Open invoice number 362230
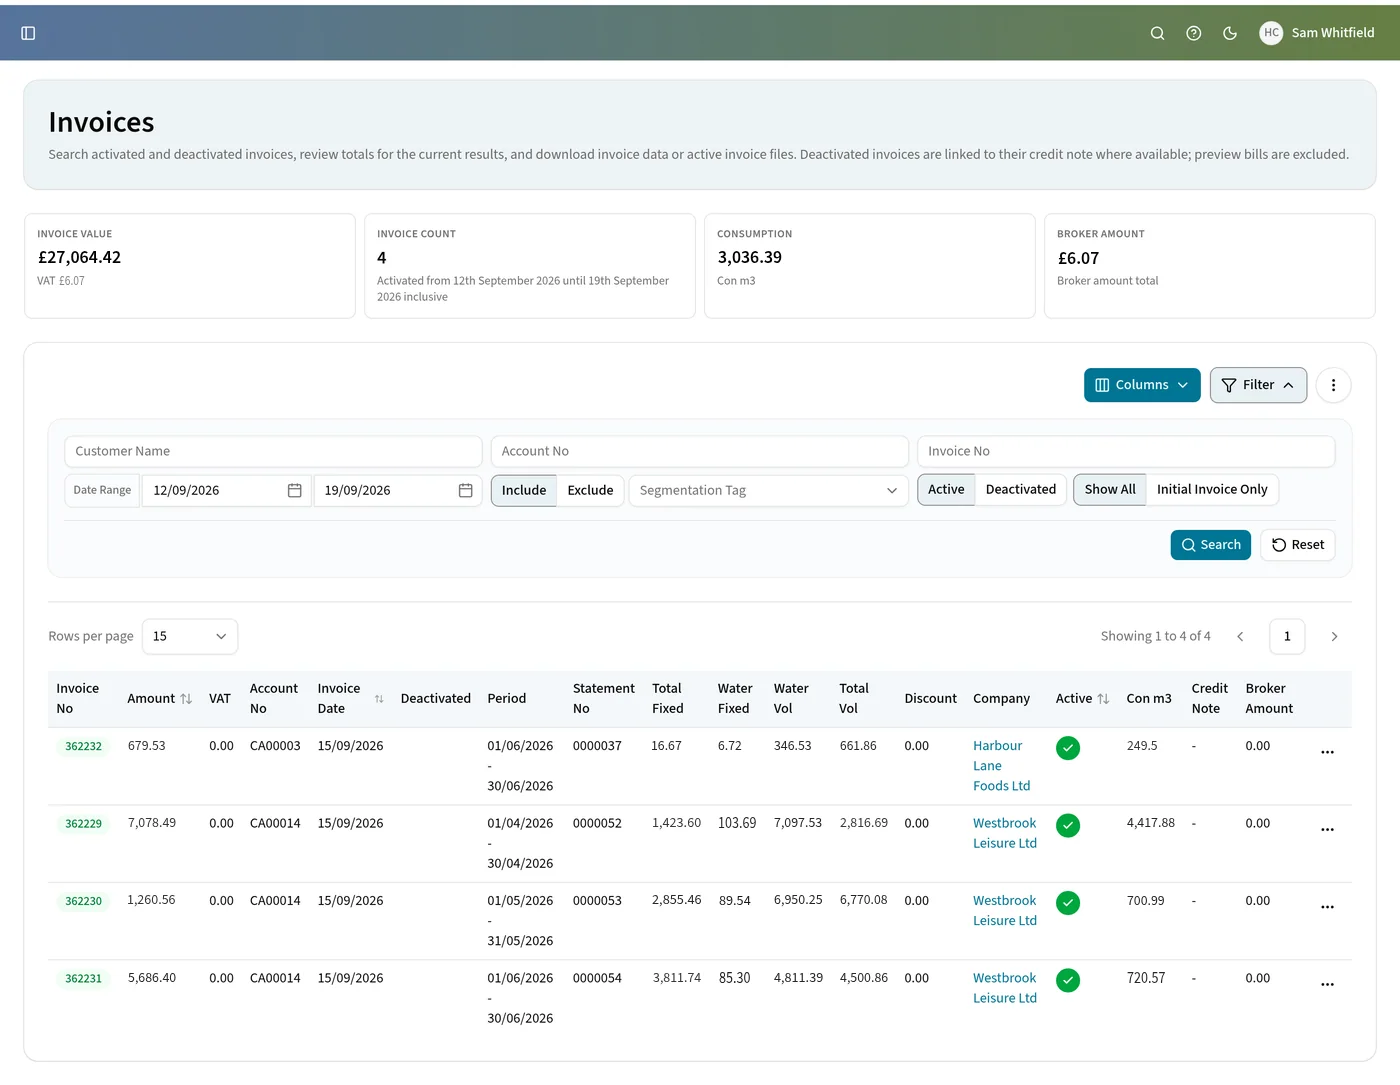 point(83,902)
